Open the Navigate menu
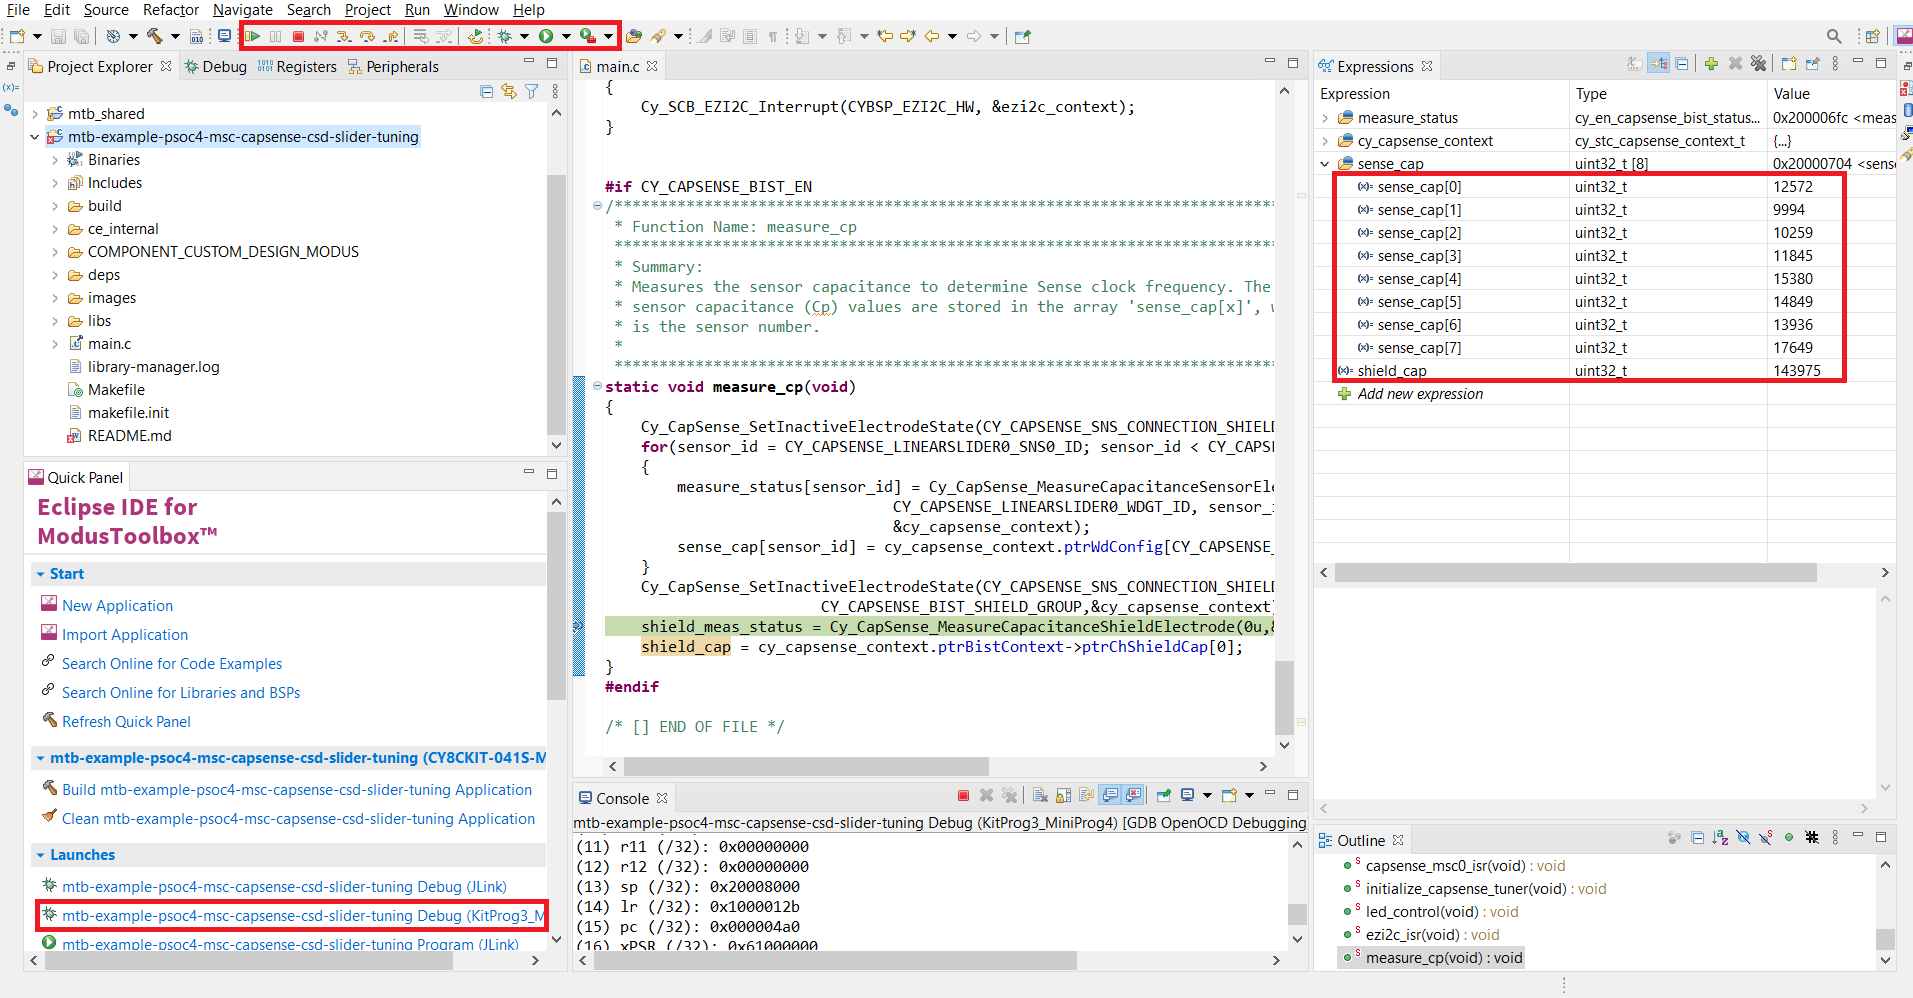 [242, 10]
